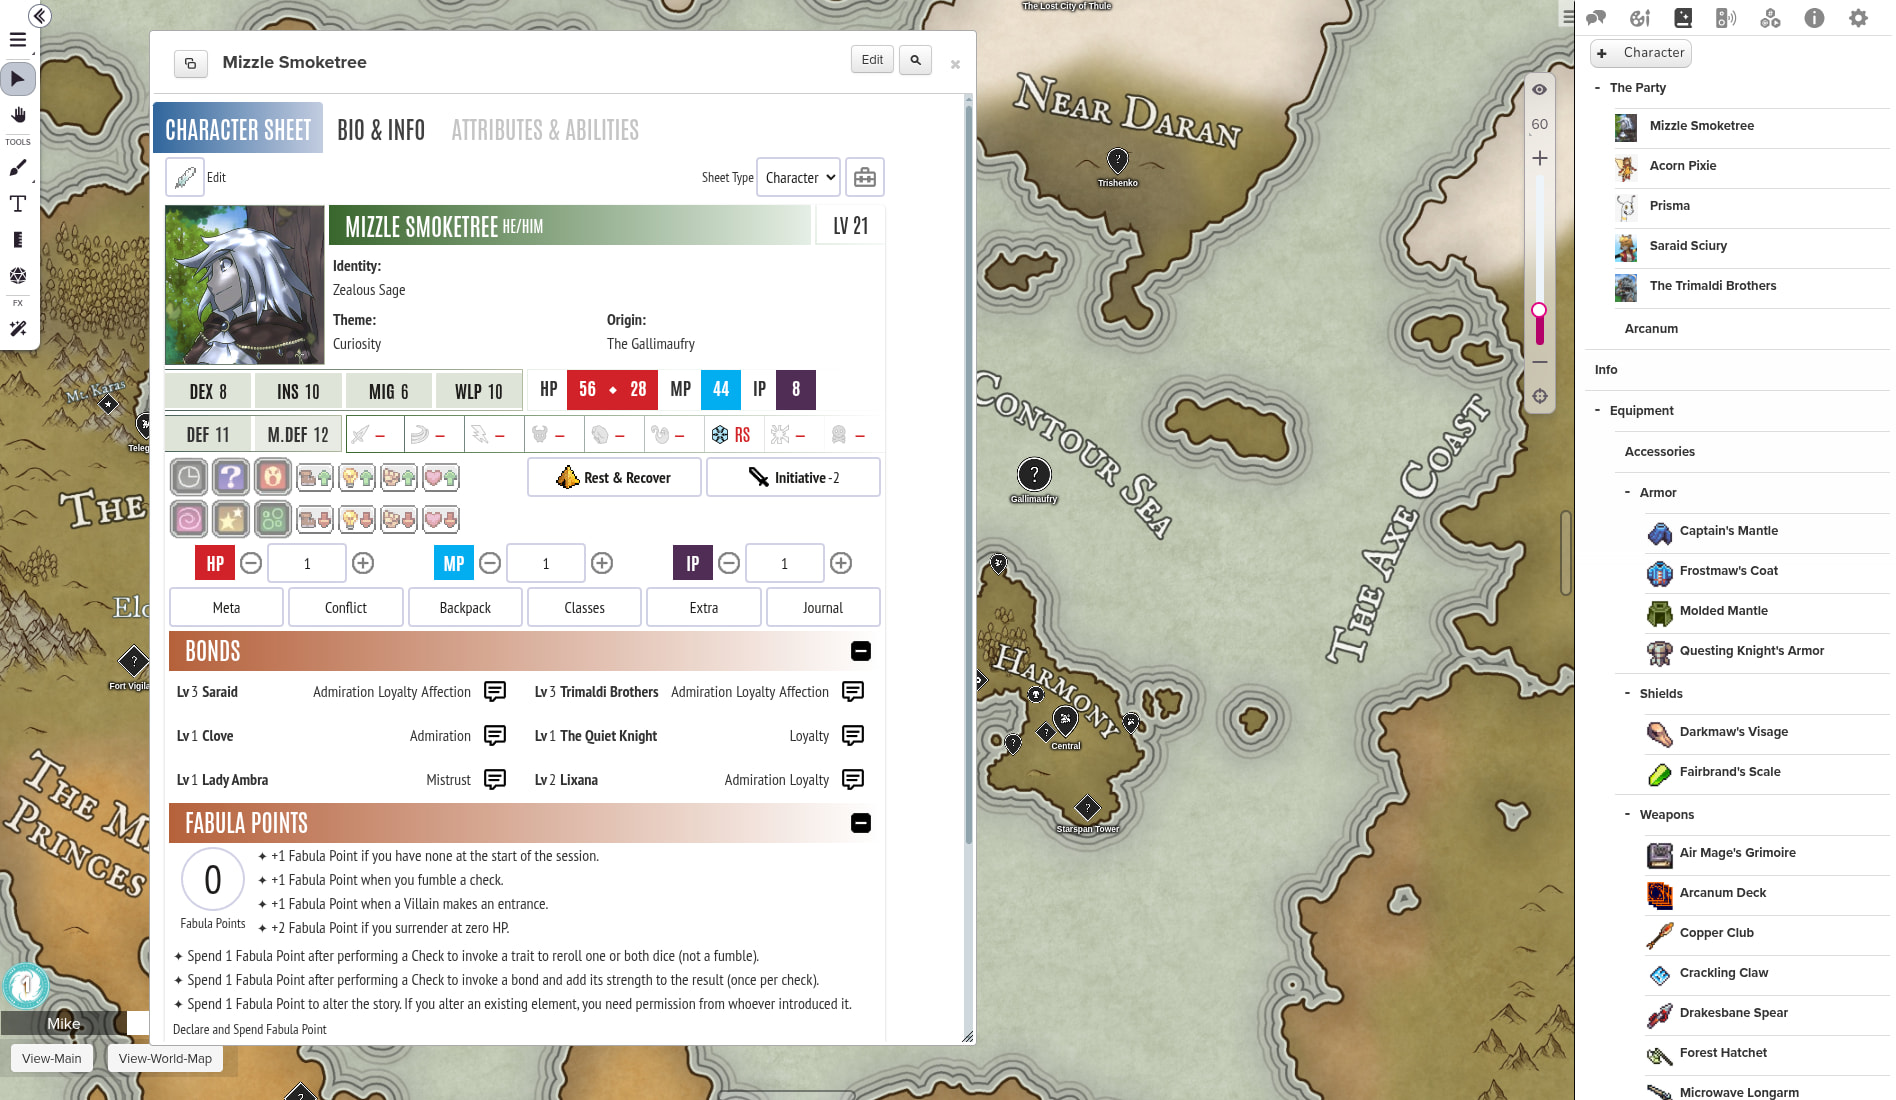Screen dimensions: 1896x1100
Task: Click the feather quill Edit icon
Action: 185,178
